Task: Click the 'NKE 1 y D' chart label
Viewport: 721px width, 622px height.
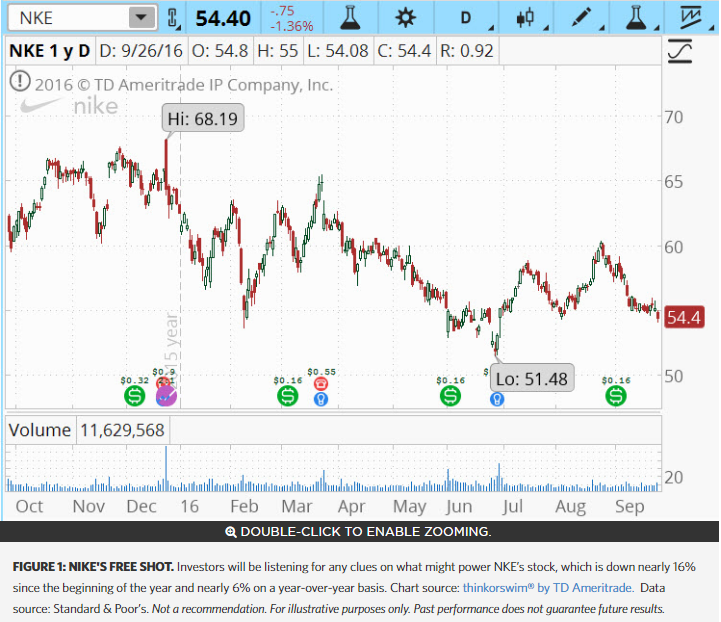Action: (x=49, y=51)
